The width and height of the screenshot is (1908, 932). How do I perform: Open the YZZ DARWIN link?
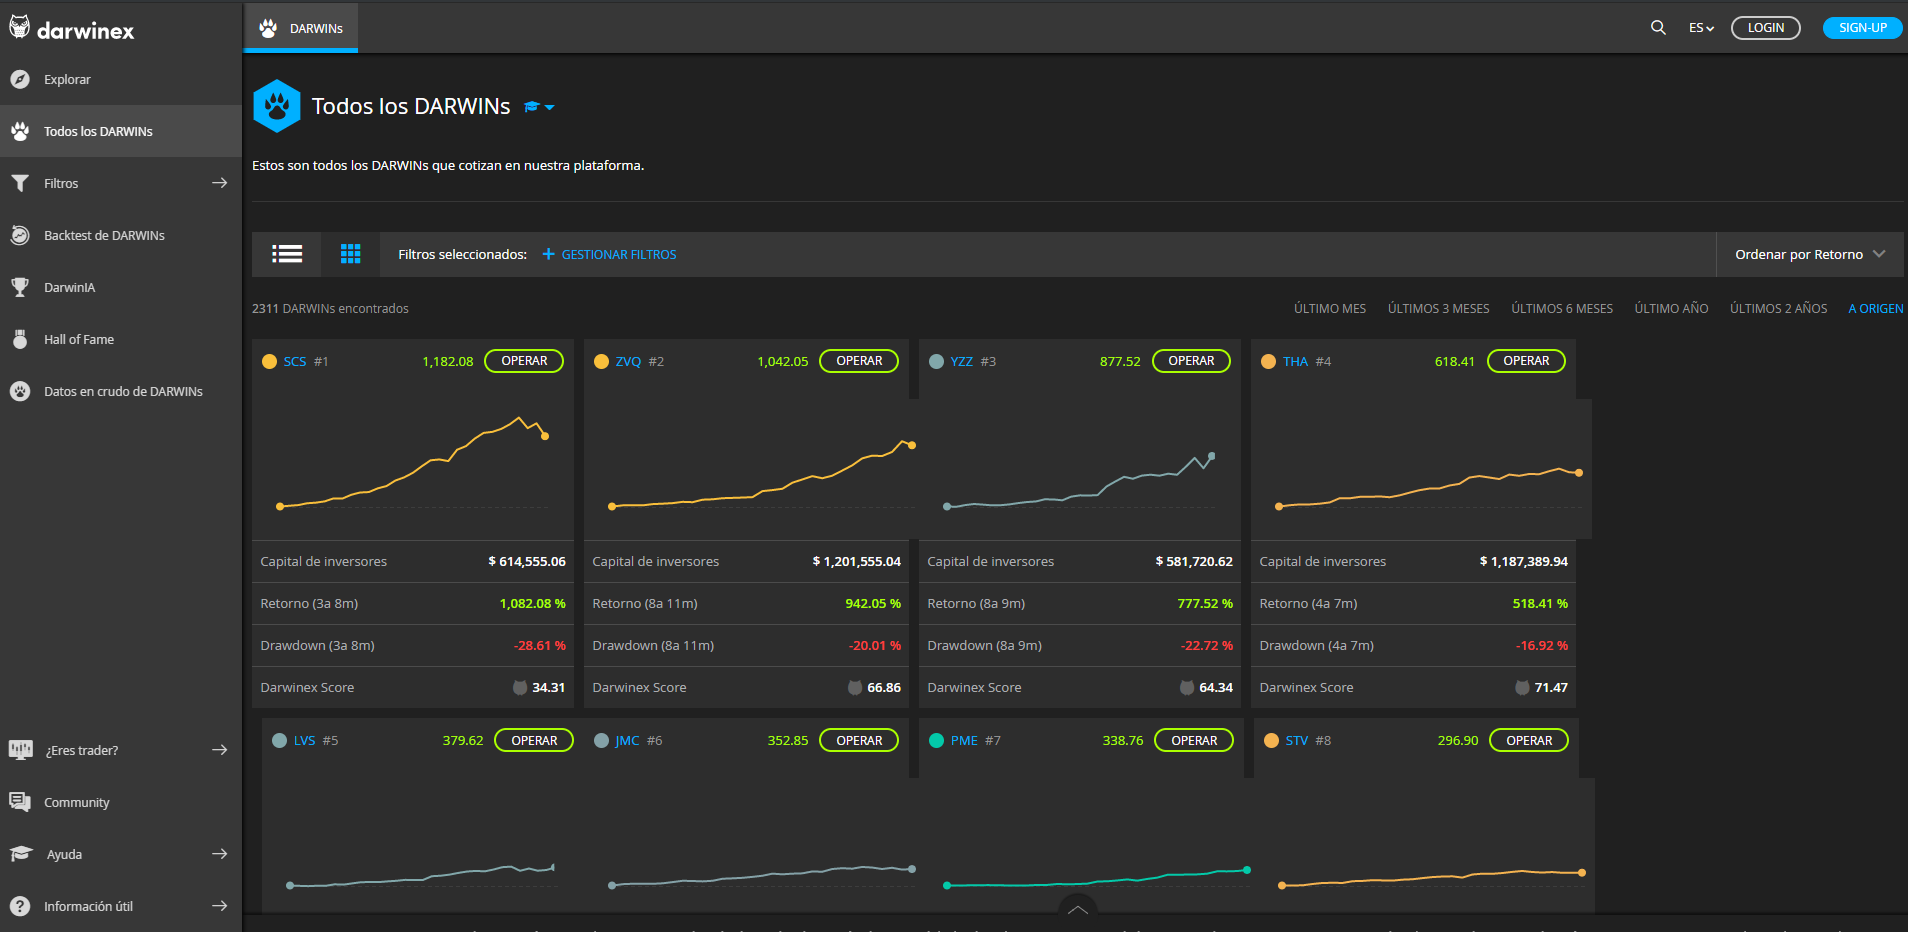click(x=961, y=361)
